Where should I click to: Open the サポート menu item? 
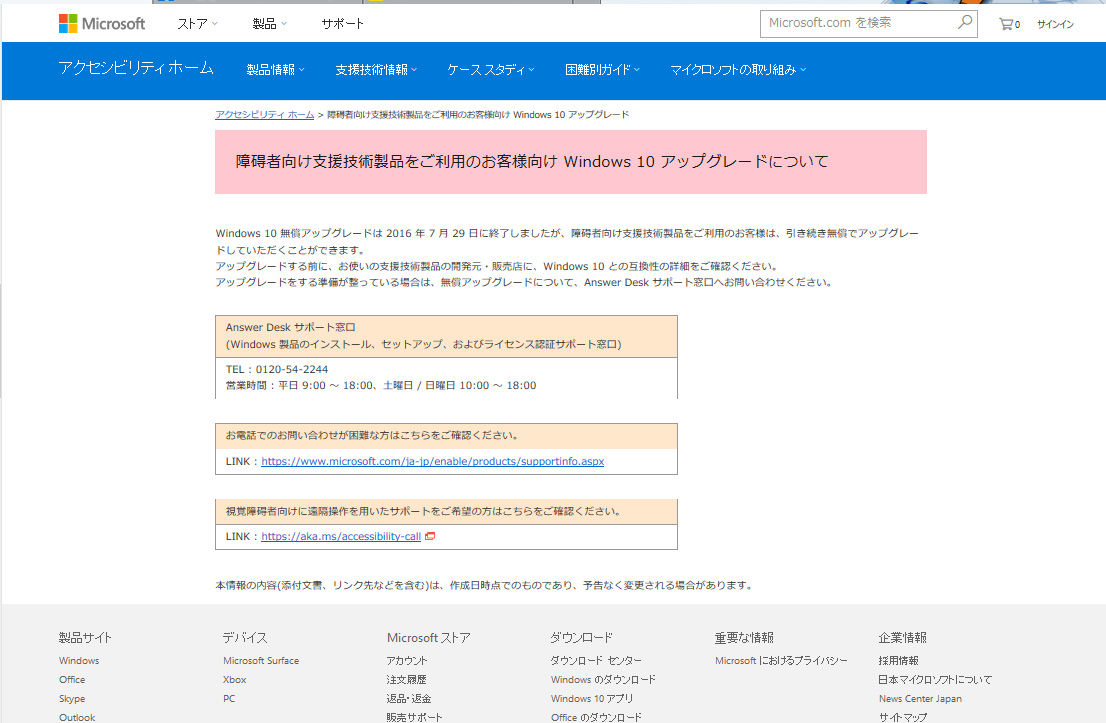point(342,24)
